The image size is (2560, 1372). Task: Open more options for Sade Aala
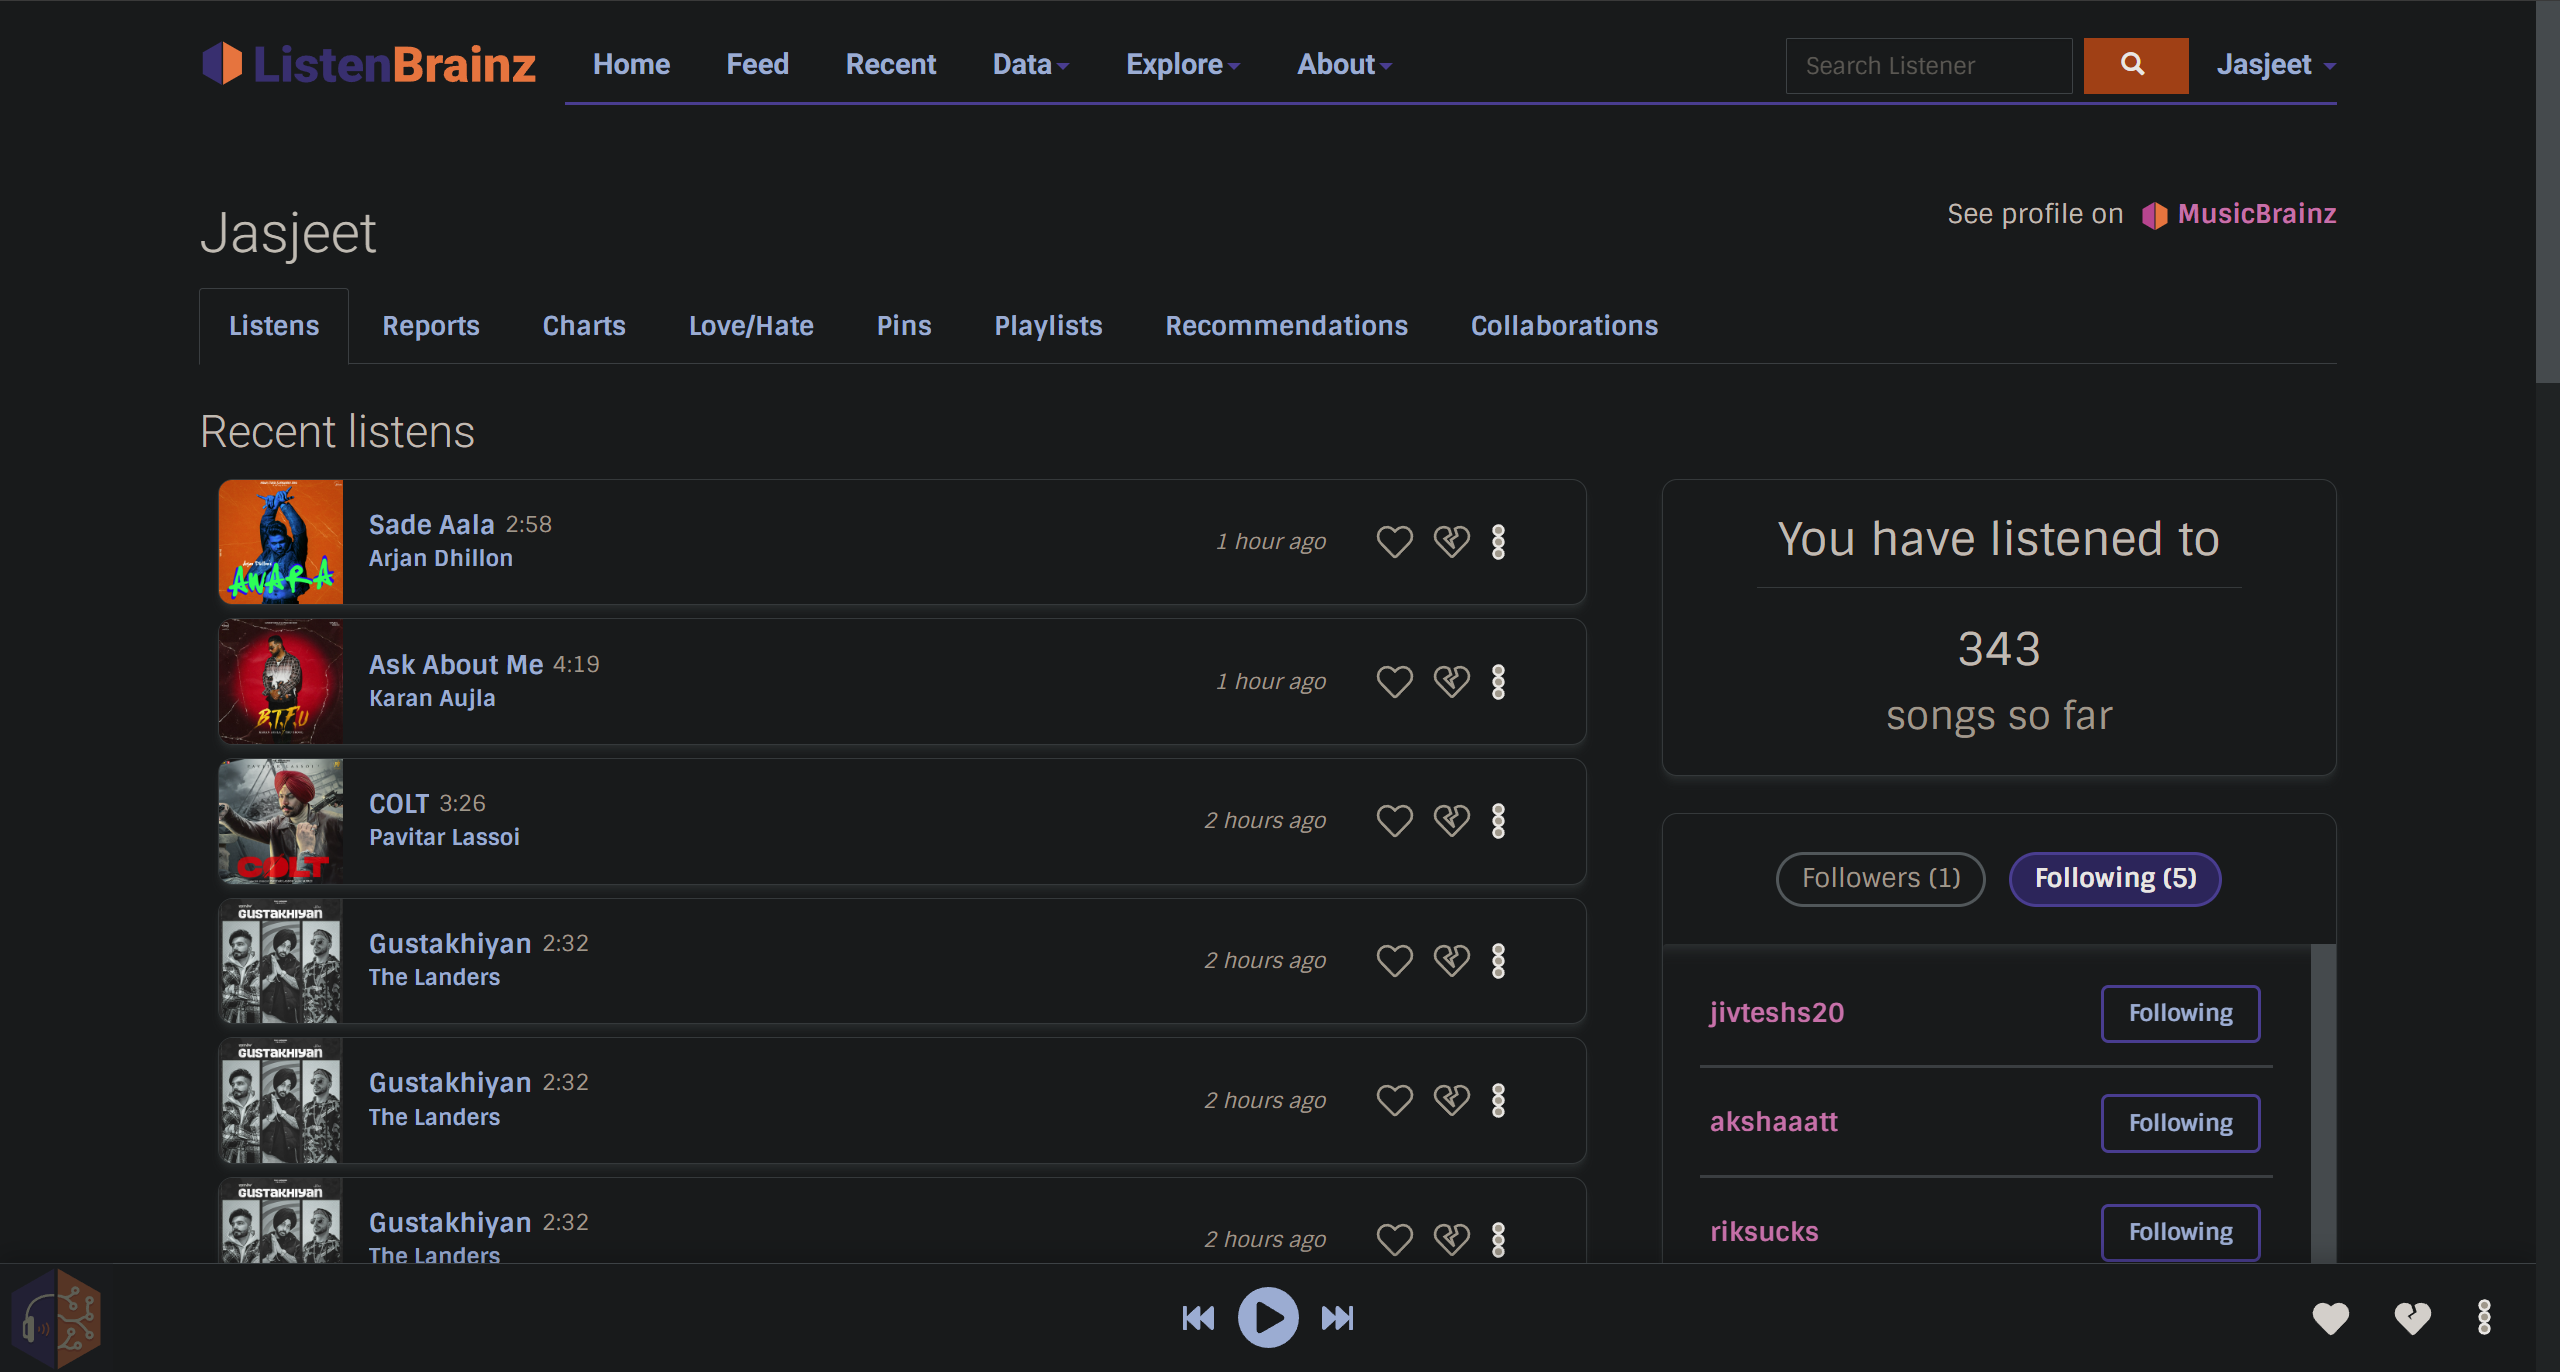coord(1498,541)
